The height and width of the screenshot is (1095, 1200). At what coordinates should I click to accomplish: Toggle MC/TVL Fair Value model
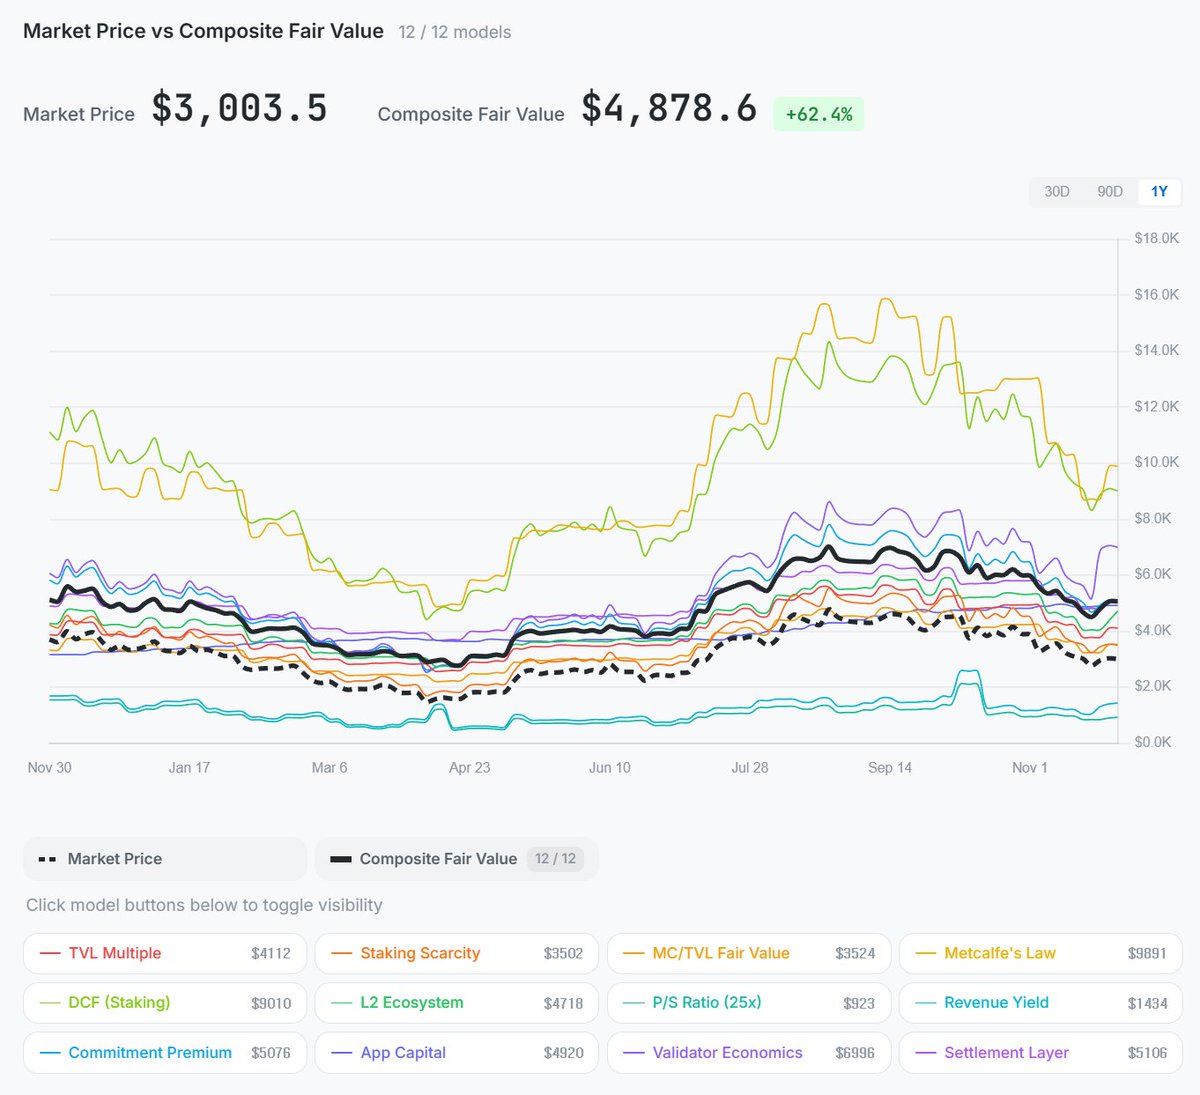click(748, 953)
